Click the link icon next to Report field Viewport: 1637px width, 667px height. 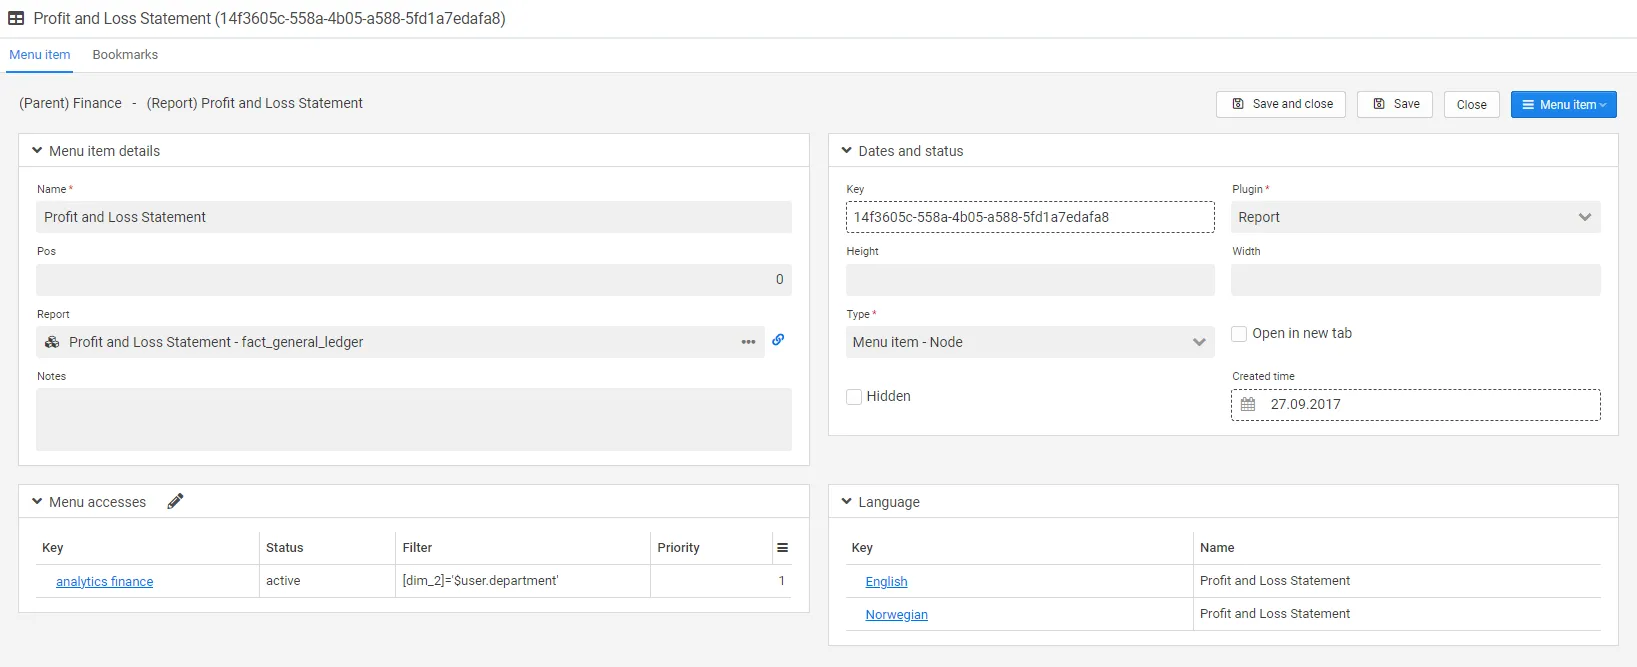tap(778, 340)
